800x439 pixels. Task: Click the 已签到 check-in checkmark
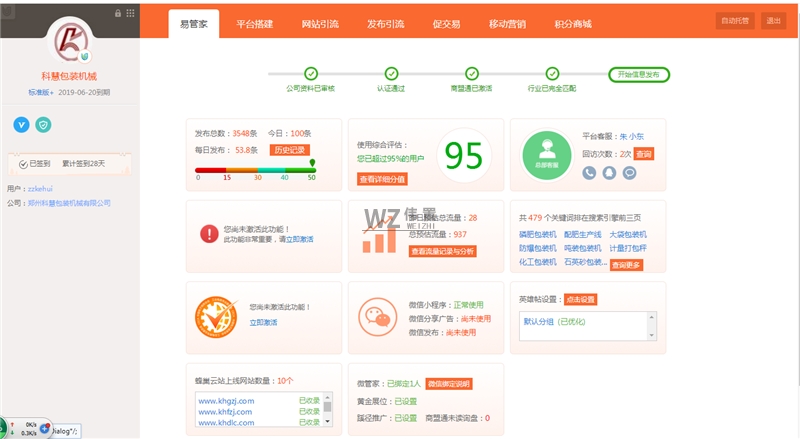click(22, 163)
